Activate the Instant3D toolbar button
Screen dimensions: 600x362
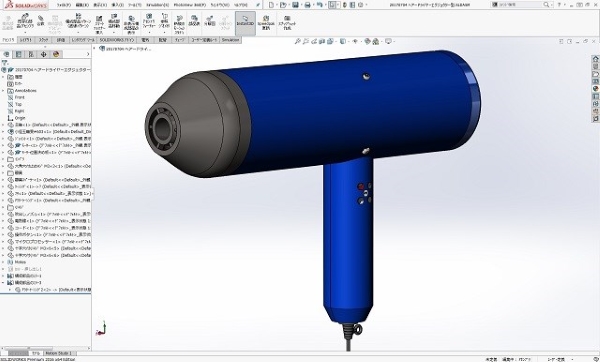point(245,23)
